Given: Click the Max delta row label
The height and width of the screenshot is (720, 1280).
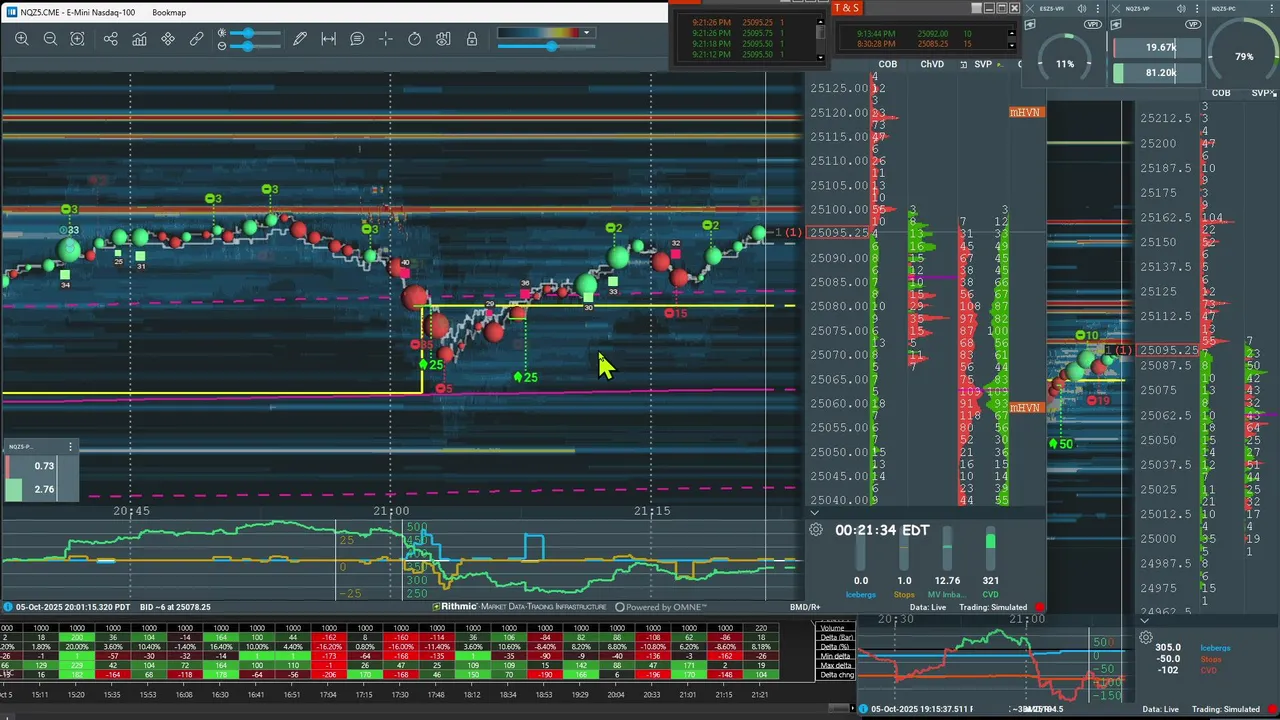Looking at the screenshot, I should click(x=834, y=665).
